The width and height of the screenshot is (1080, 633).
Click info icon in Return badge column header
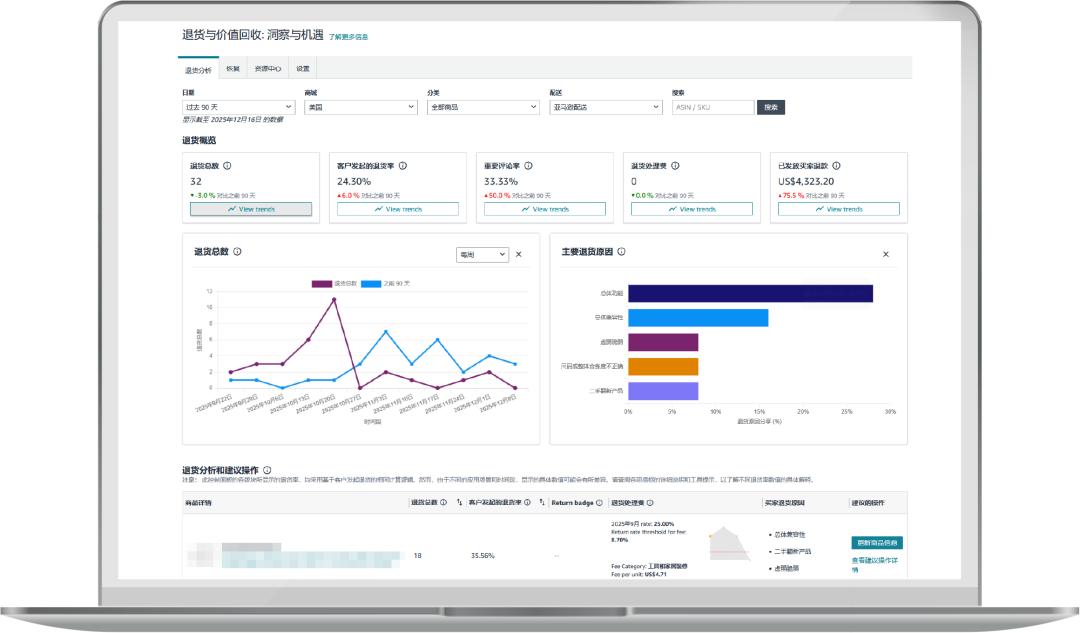pos(599,502)
